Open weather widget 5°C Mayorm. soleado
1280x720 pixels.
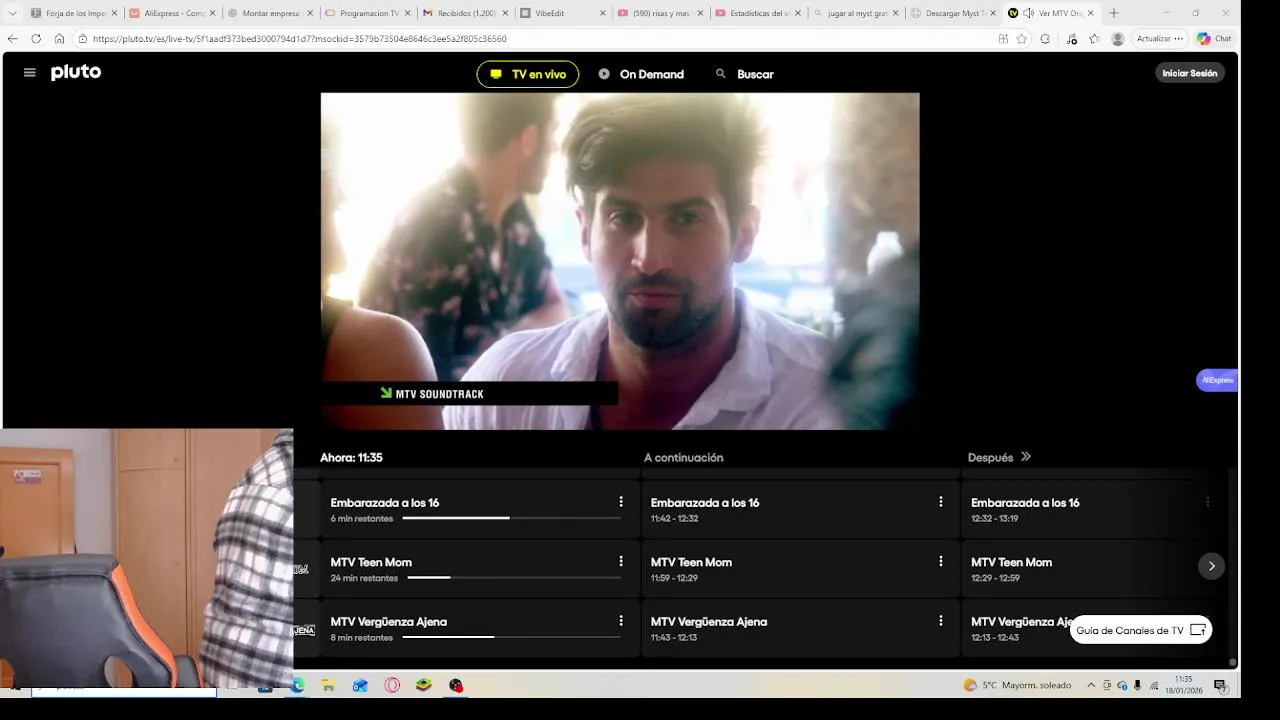pyautogui.click(x=1017, y=685)
